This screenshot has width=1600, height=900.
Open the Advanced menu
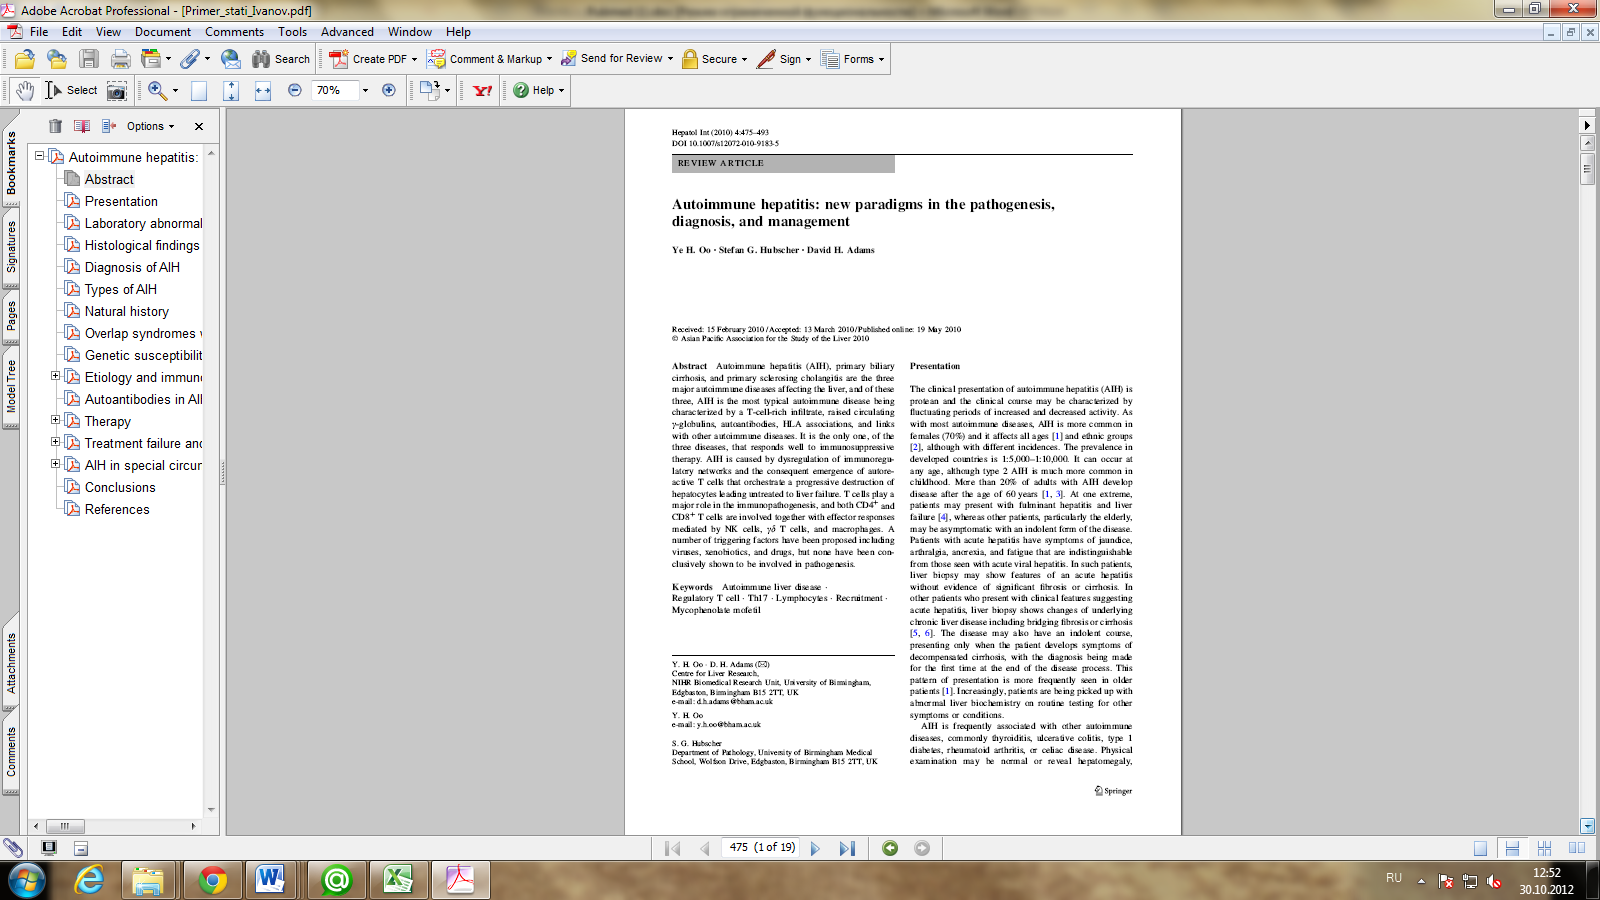tap(347, 32)
